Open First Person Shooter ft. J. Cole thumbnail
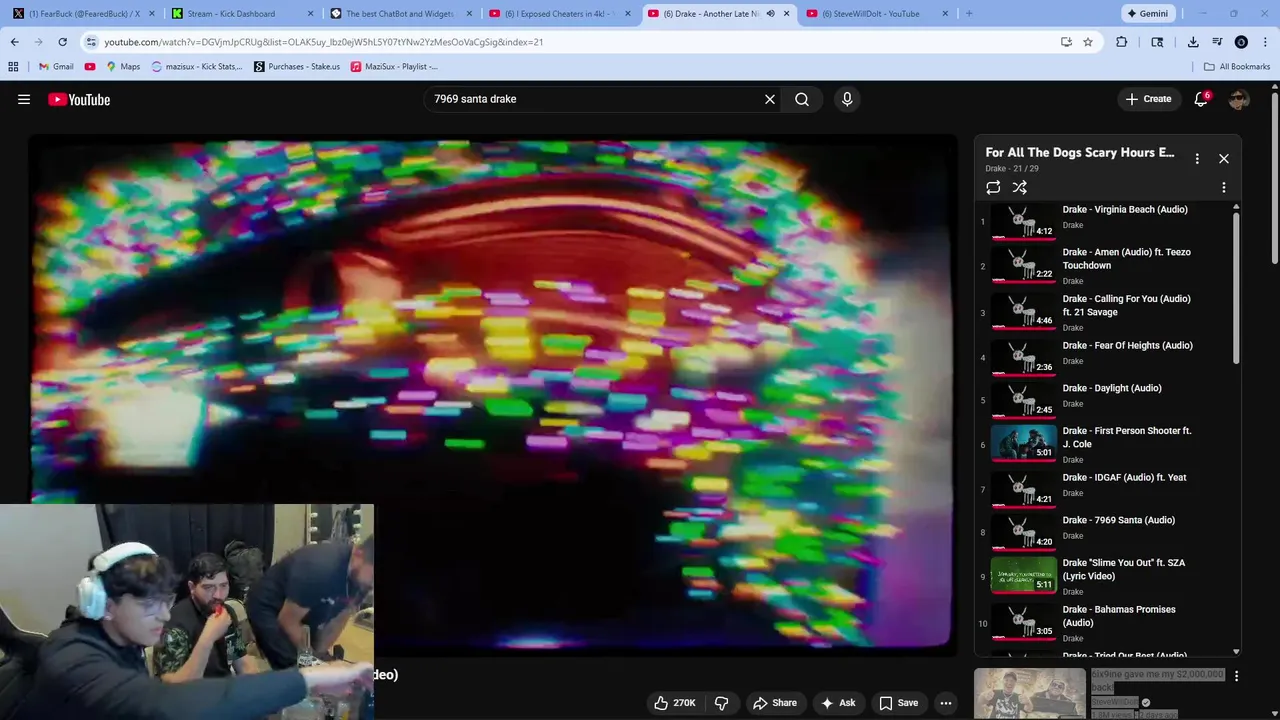 1023,443
